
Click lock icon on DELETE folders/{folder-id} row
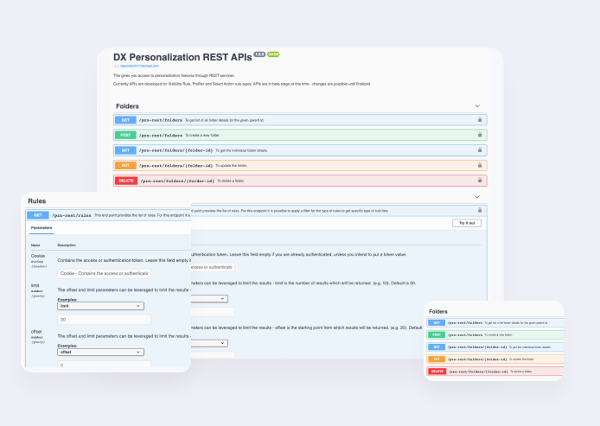[479, 180]
